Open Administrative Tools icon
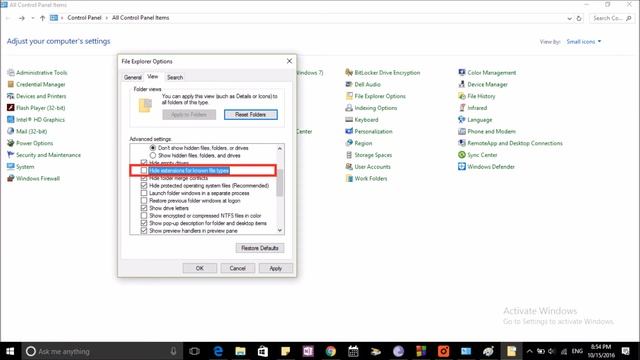The image size is (640, 360). click(11, 73)
